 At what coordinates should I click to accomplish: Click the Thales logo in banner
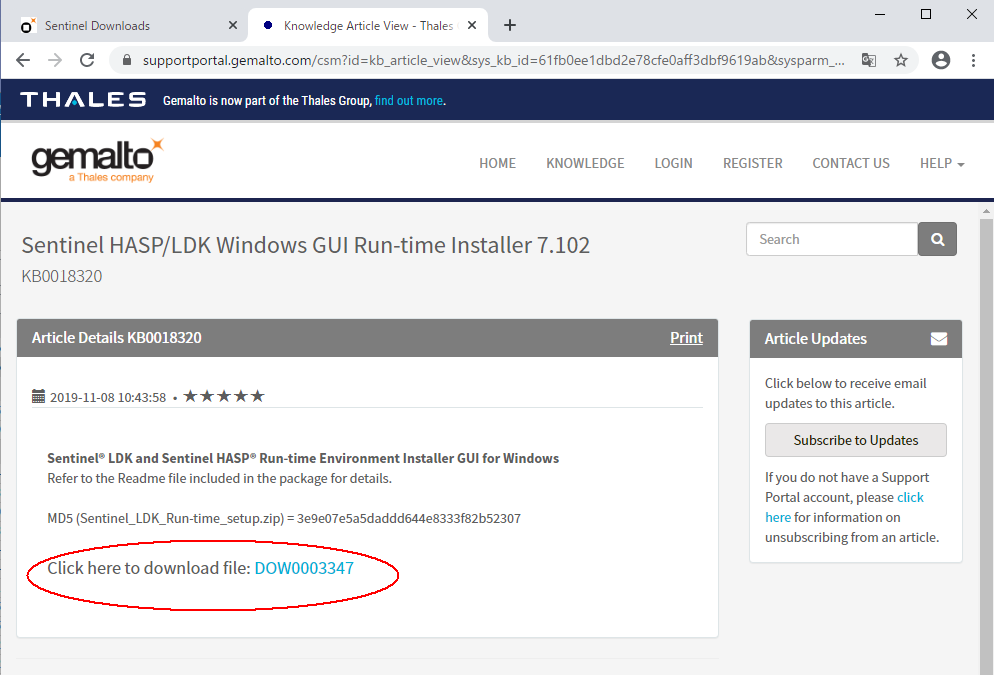click(83, 100)
